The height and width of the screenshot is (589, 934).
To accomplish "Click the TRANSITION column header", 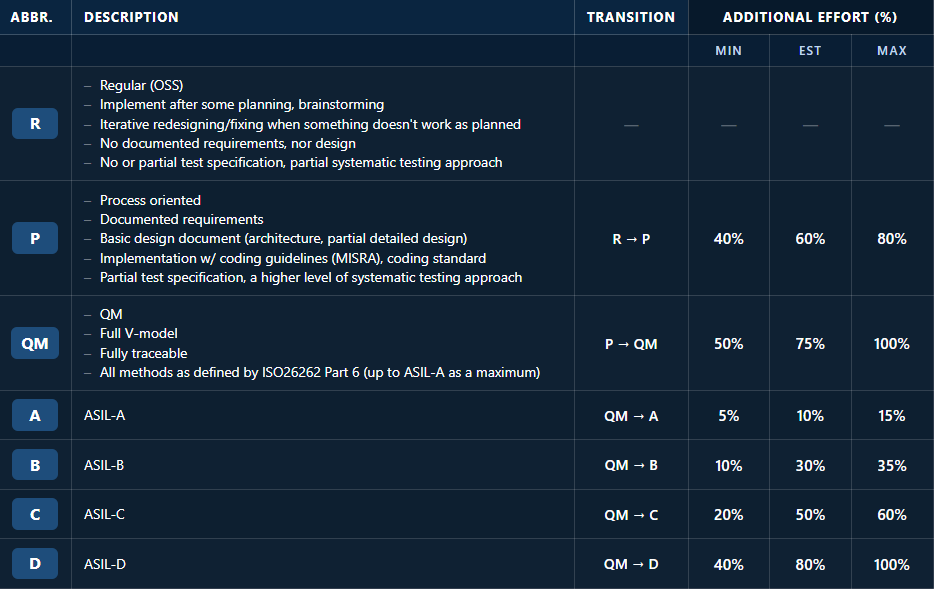I will click(x=631, y=17).
